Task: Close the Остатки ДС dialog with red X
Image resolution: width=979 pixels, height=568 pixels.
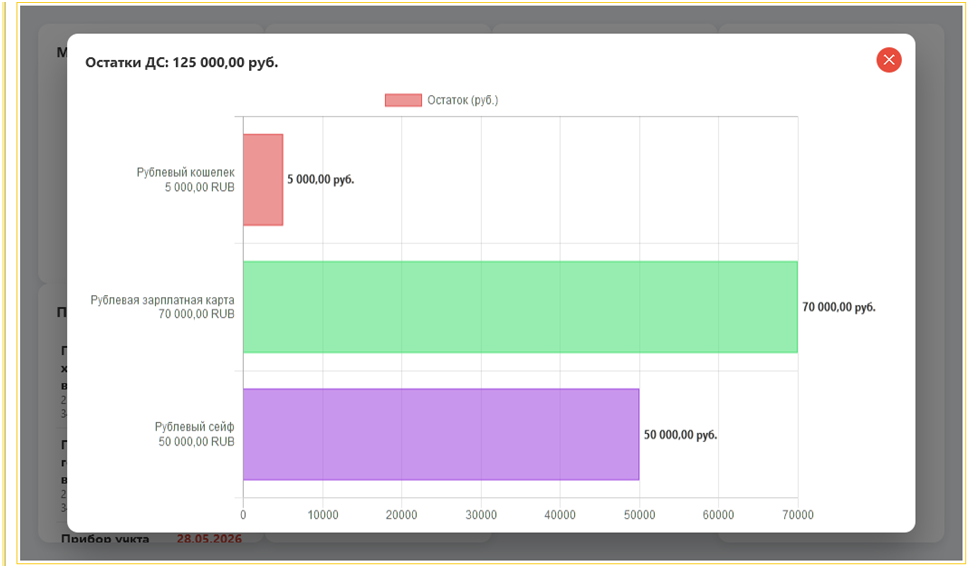Action: (888, 60)
